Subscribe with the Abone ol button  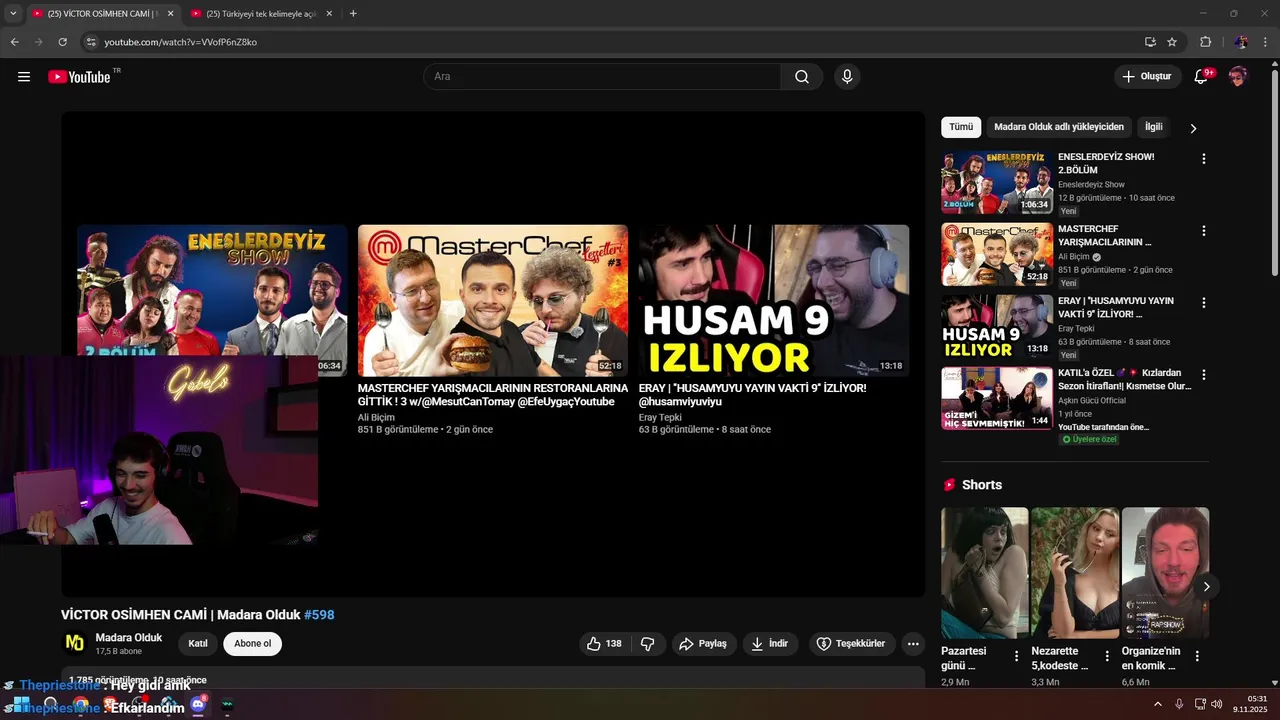[253, 644]
